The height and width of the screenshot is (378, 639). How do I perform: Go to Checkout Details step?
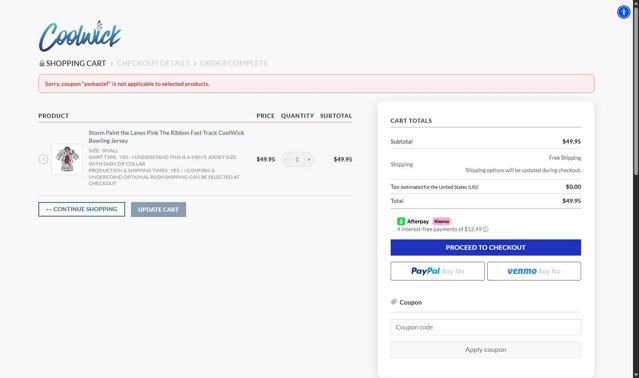pyautogui.click(x=153, y=63)
